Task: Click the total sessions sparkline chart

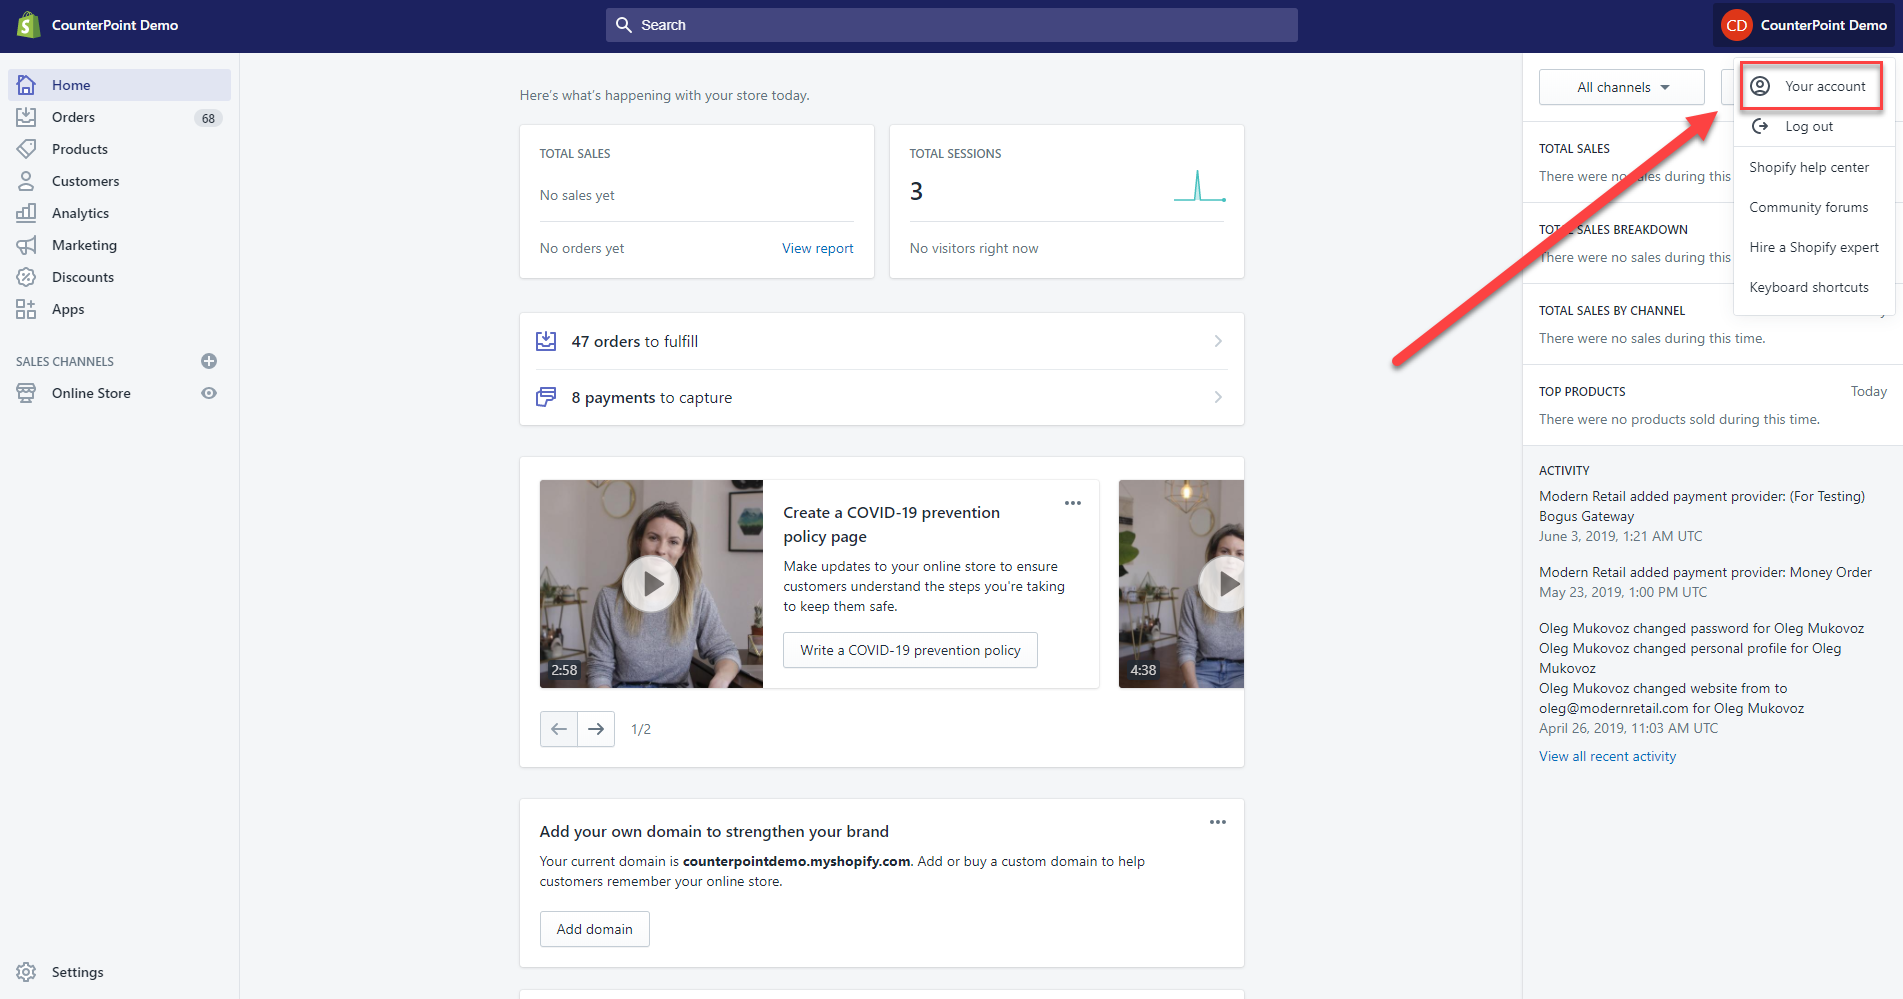Action: tap(1200, 186)
